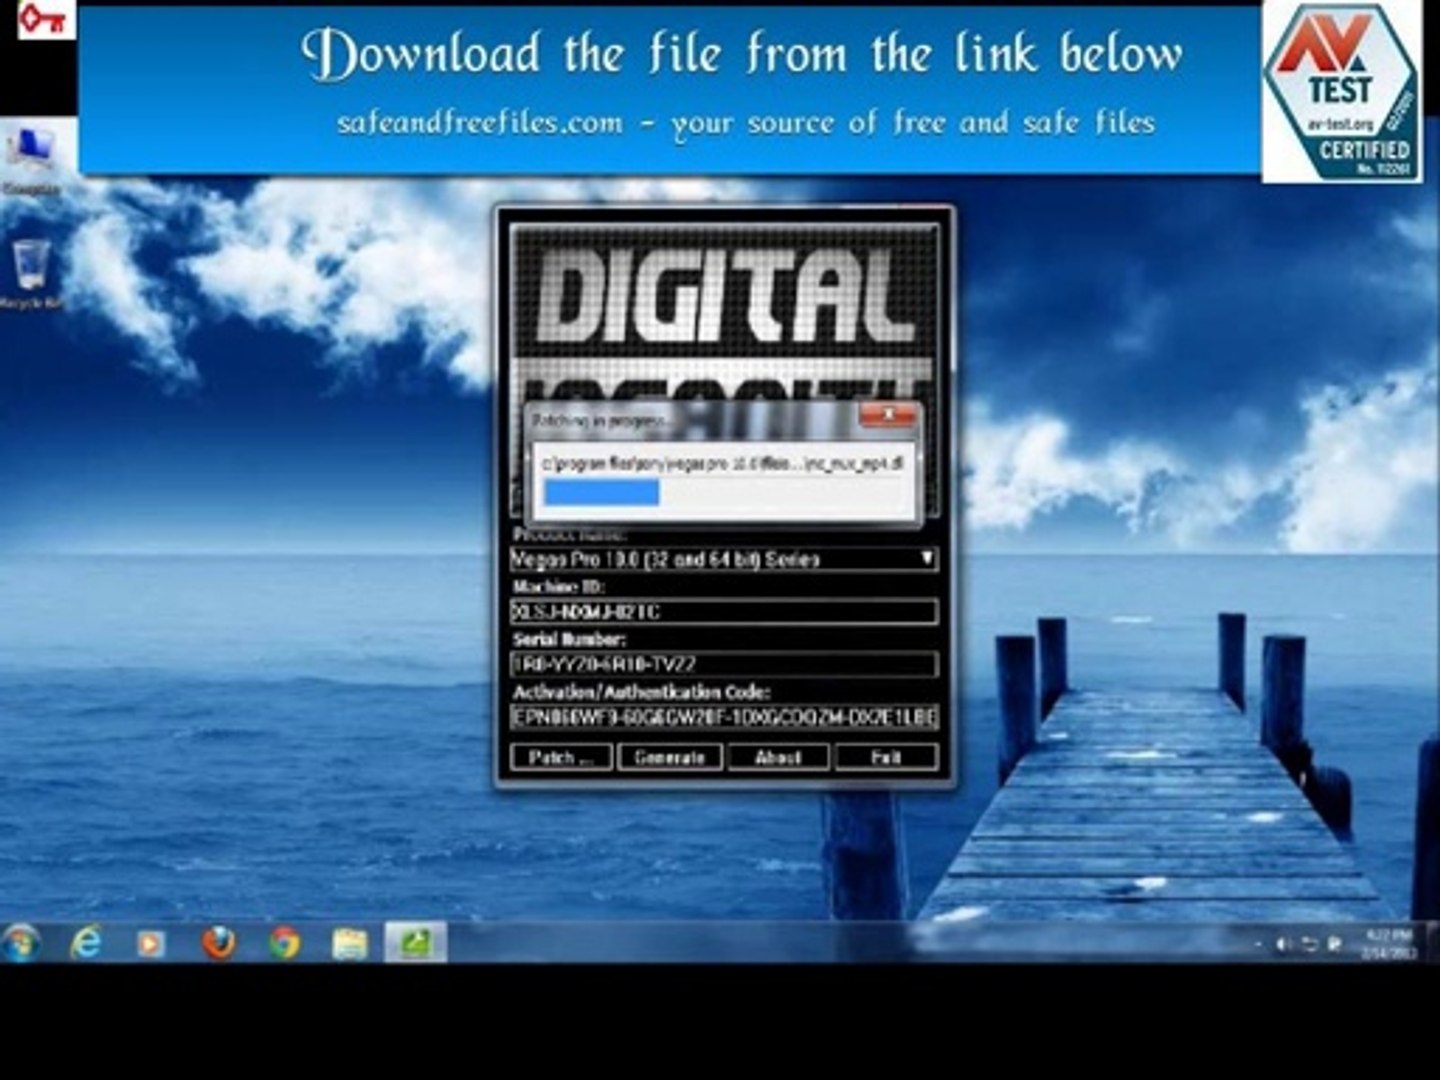1440x1080 pixels.
Task: Open Google Chrome from taskbar
Action: (285, 942)
